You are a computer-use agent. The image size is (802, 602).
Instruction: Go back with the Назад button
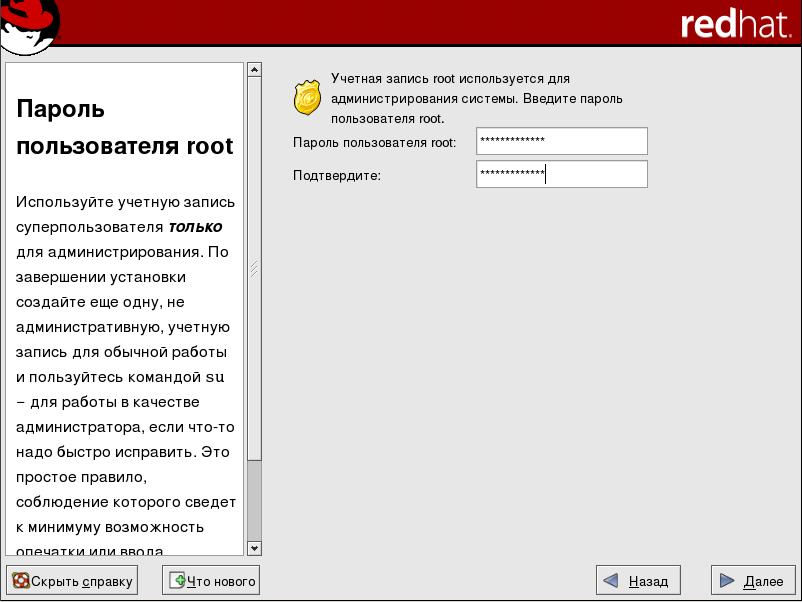pyautogui.click(x=638, y=580)
